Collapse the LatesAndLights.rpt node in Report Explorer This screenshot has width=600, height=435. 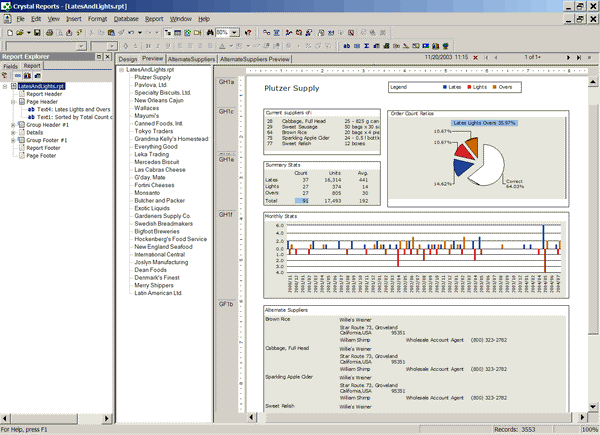pos(5,86)
